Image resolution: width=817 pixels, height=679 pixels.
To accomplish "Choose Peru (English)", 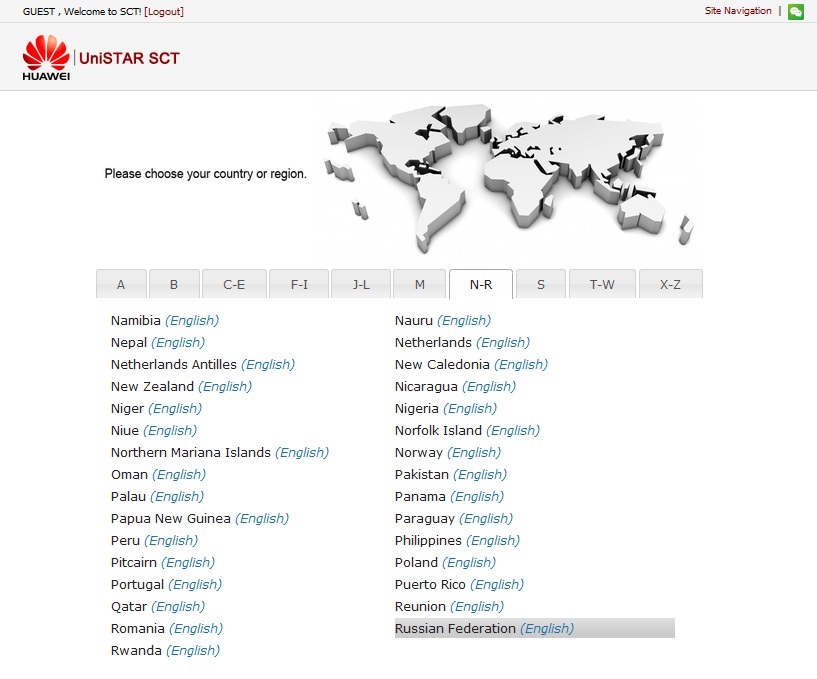I will (x=154, y=540).
